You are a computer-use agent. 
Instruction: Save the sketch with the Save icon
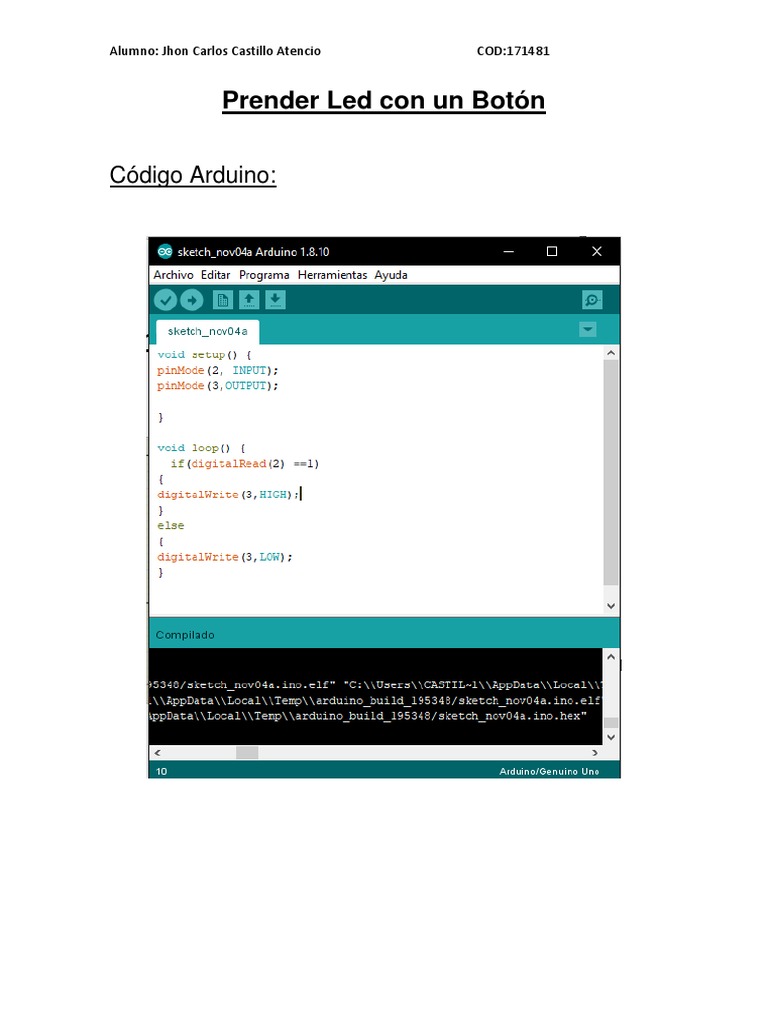point(275,300)
